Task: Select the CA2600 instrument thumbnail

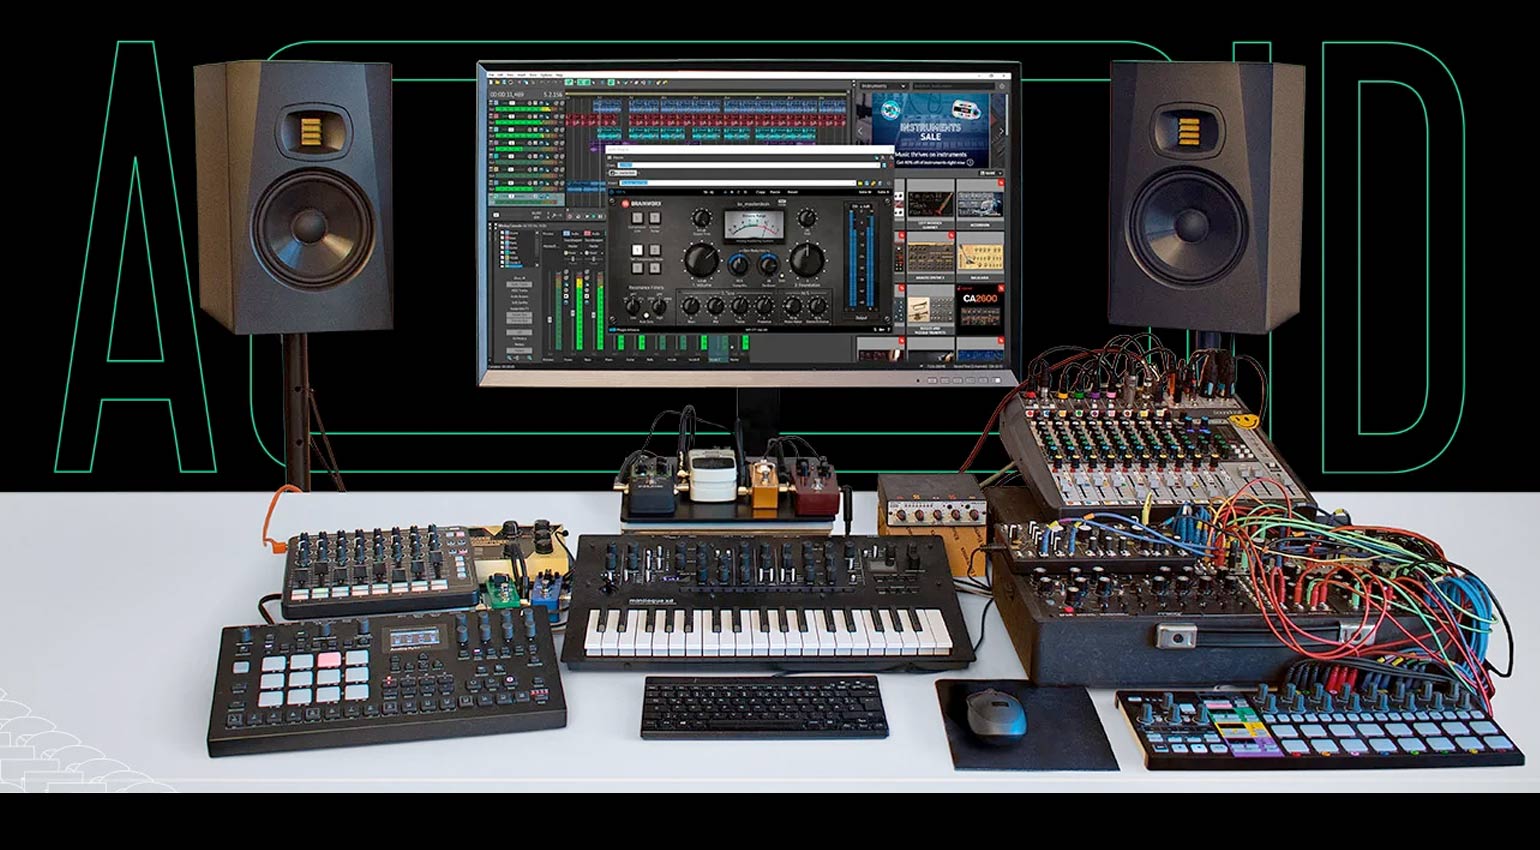Action: coord(979,307)
